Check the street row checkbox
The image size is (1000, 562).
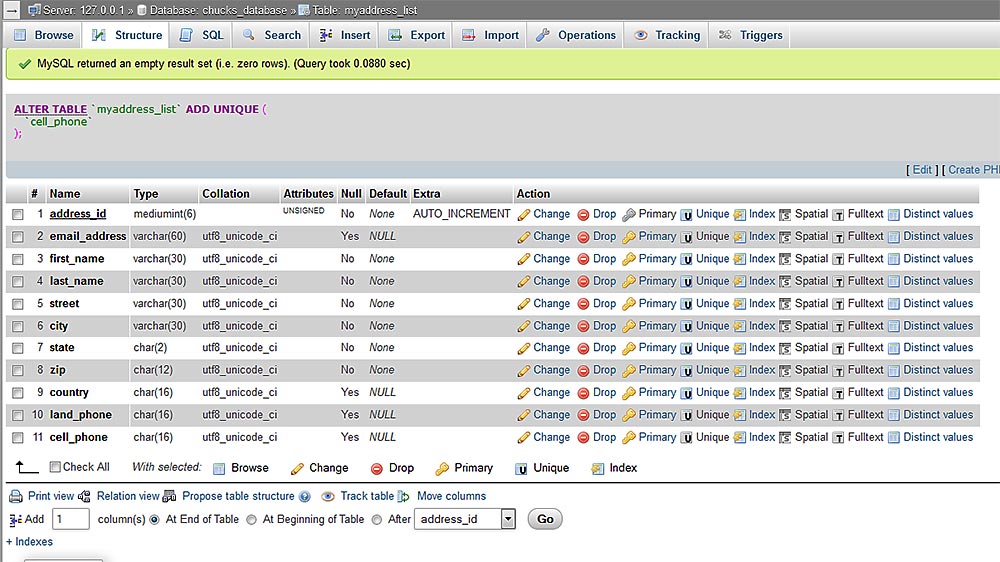point(17,304)
